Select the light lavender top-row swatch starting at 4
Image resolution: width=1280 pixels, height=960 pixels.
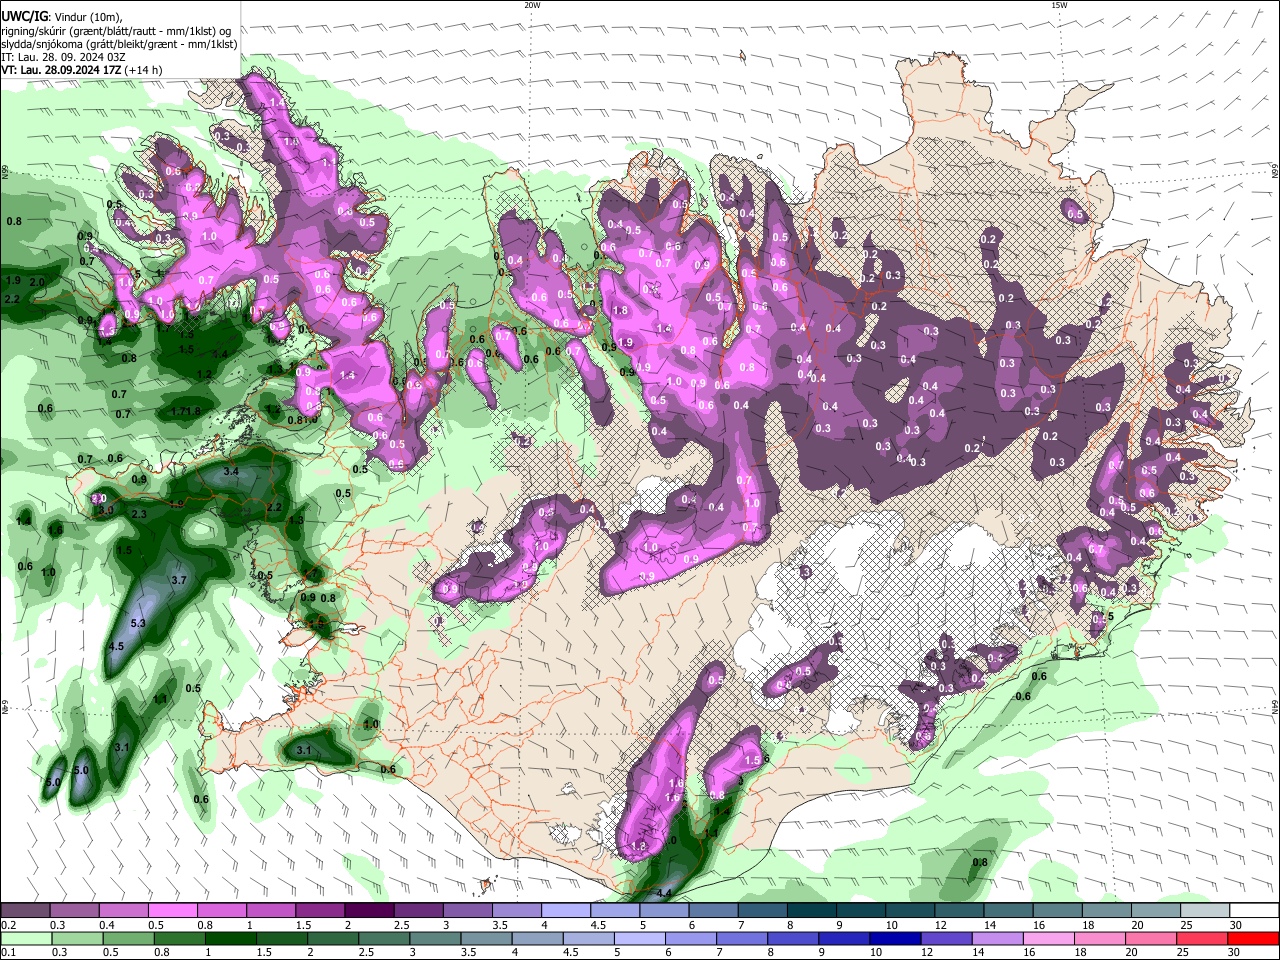(564, 911)
